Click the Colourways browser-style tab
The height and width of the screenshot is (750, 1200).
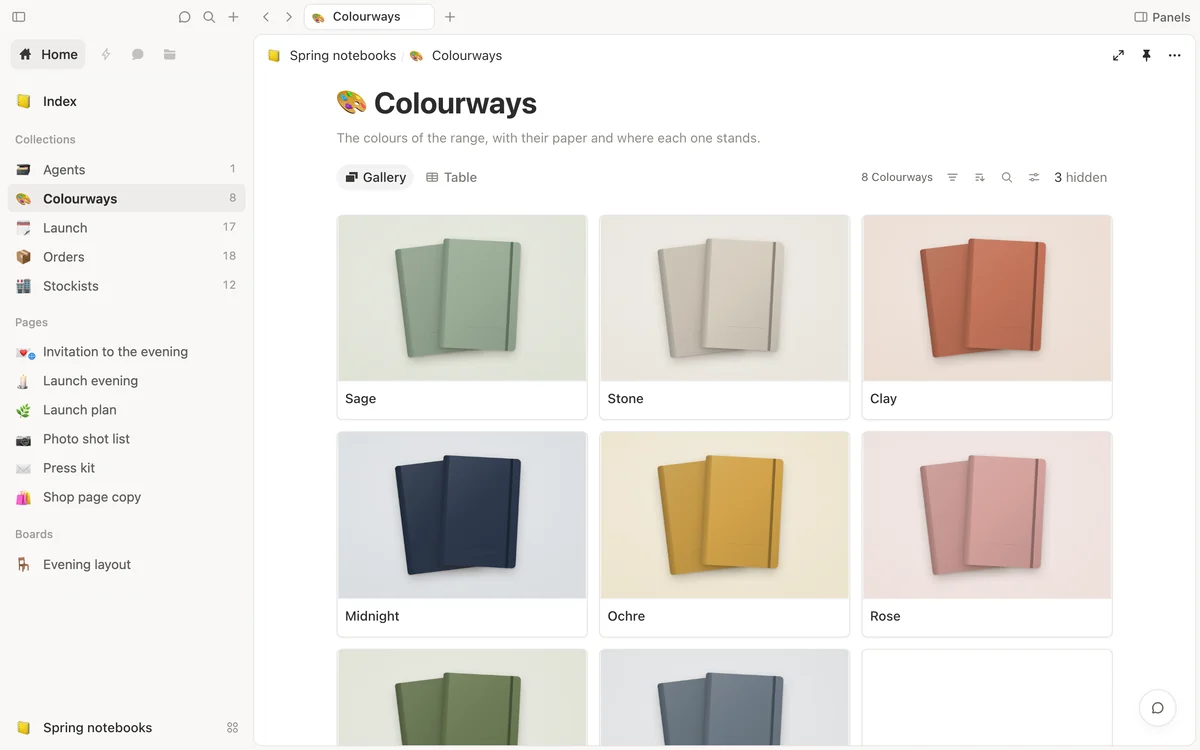(x=369, y=17)
